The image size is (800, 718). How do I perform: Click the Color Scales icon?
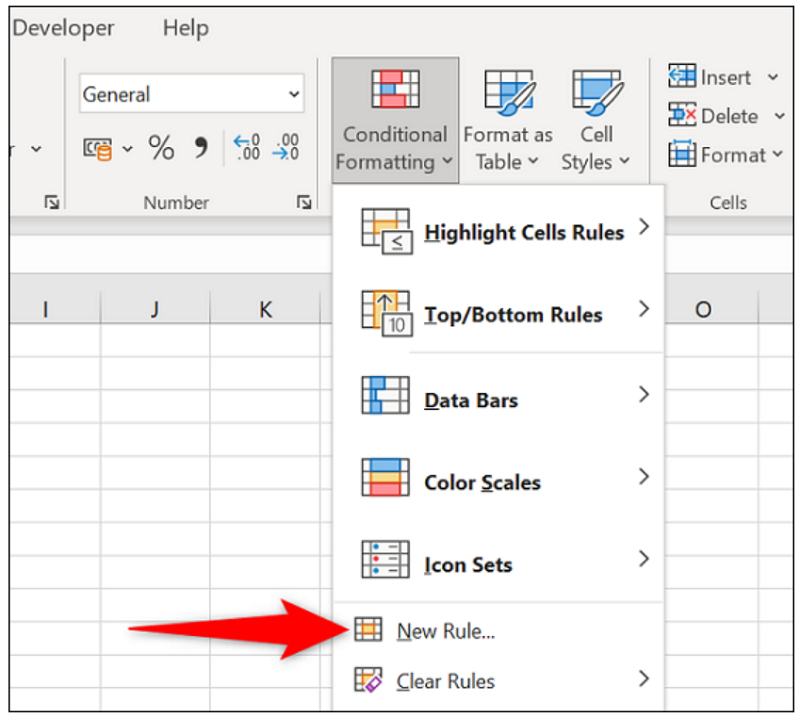tap(385, 477)
